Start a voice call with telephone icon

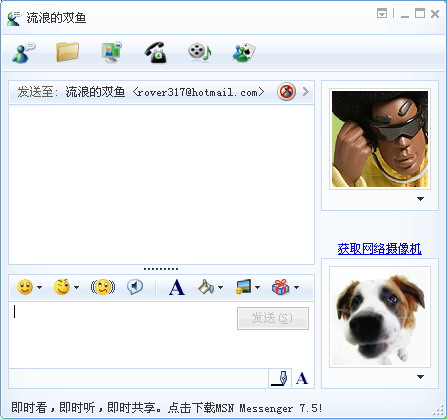coord(156,52)
